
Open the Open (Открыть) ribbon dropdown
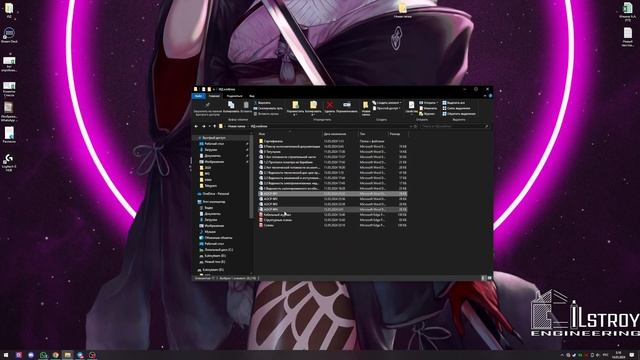point(429,103)
